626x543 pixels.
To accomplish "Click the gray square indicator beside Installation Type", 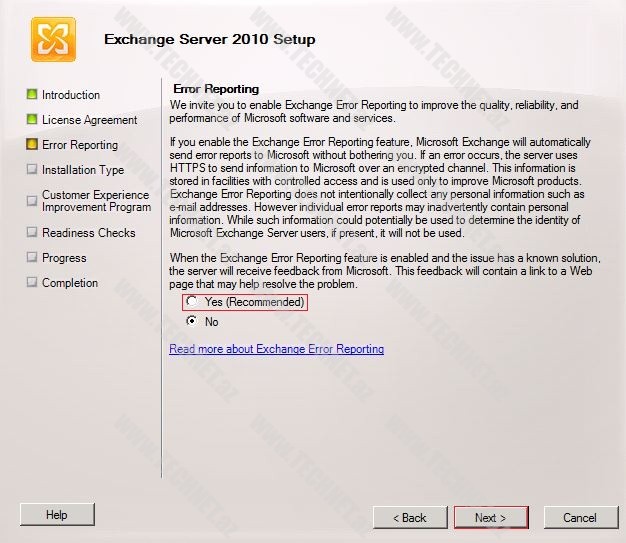I will pyautogui.click(x=32, y=170).
